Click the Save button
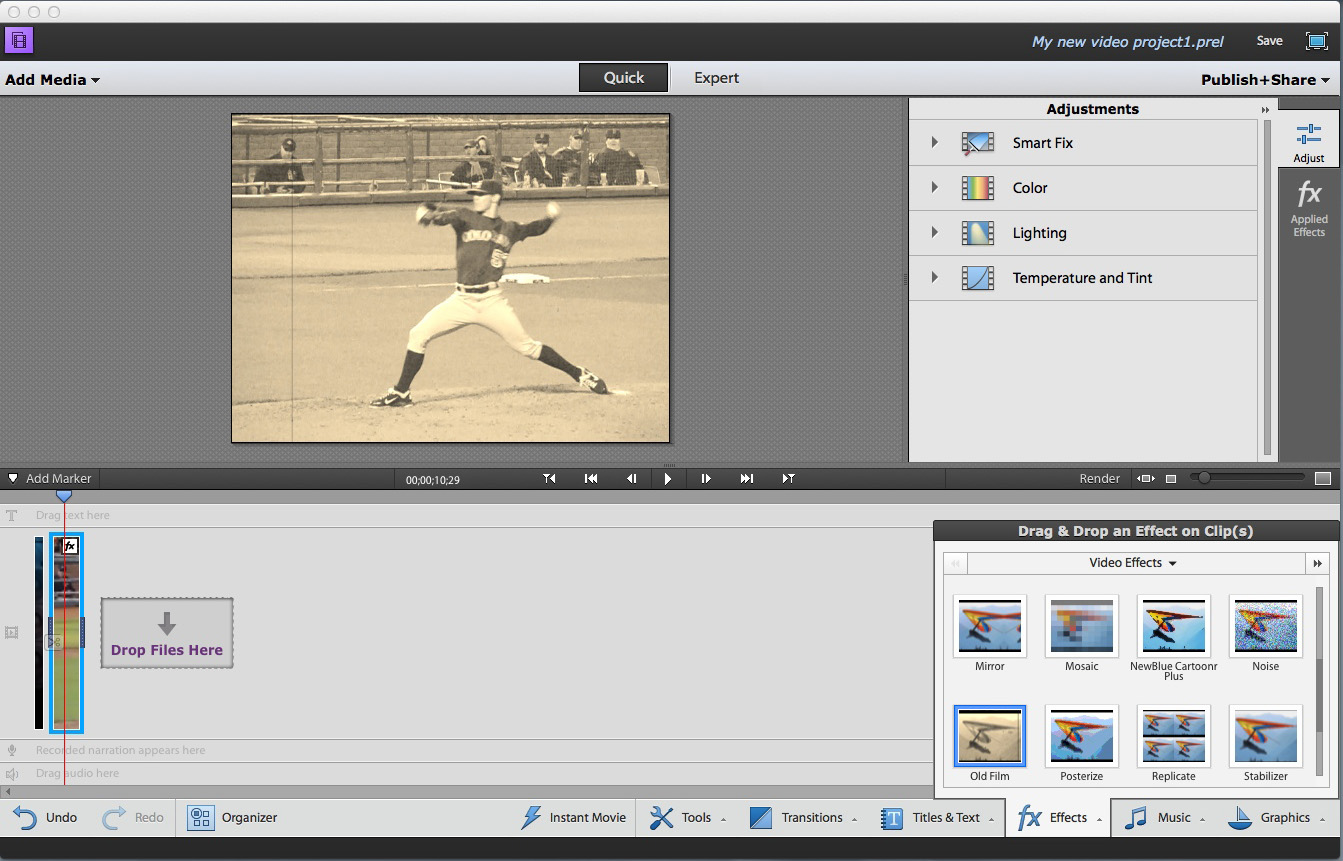Screen dimensions: 1343x861 pos(1269,41)
